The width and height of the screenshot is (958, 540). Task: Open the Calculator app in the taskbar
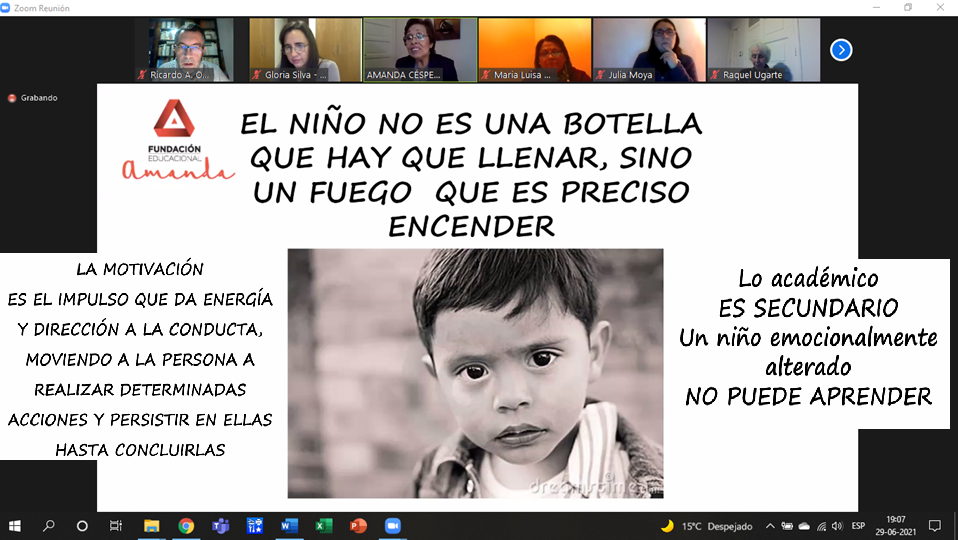pyautogui.click(x=255, y=525)
